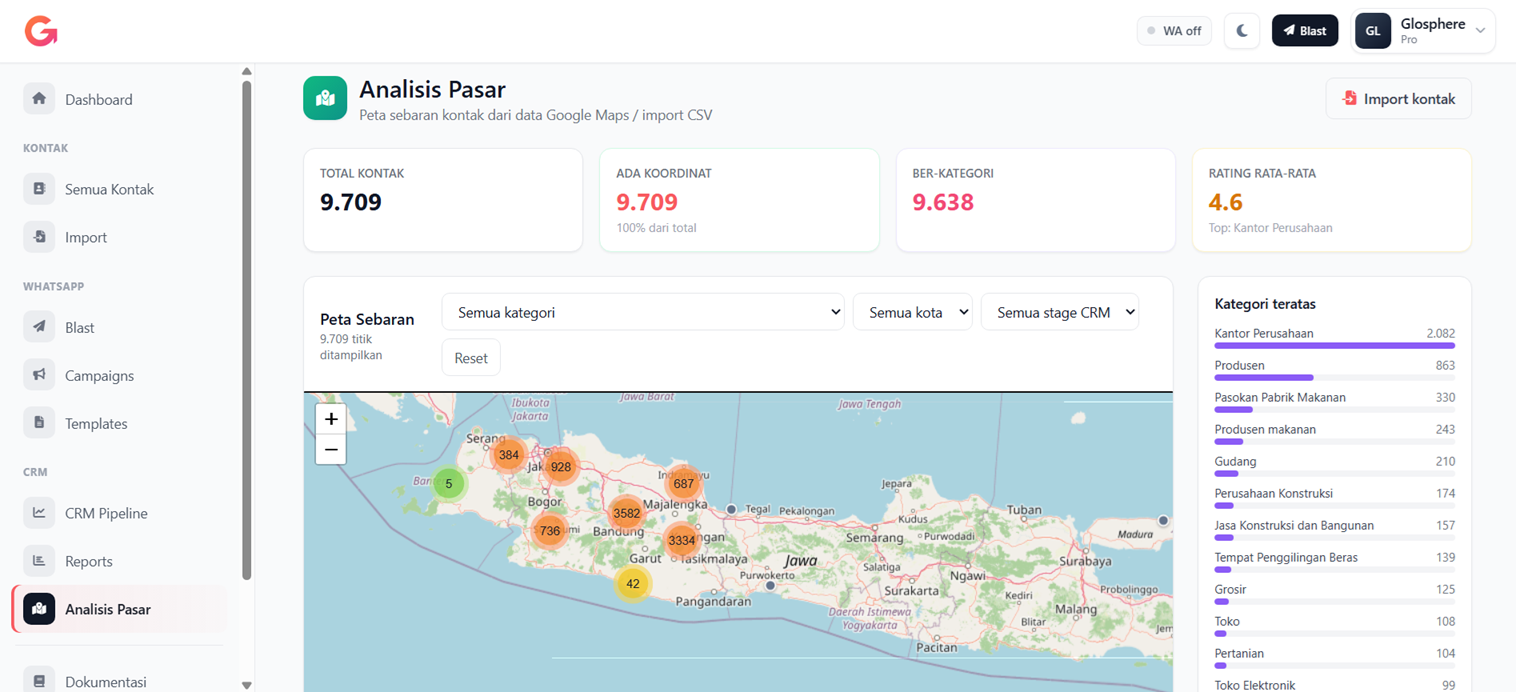This screenshot has width=1516, height=692.
Task: Click the 736 map cluster near Sukabumi
Action: 550,531
